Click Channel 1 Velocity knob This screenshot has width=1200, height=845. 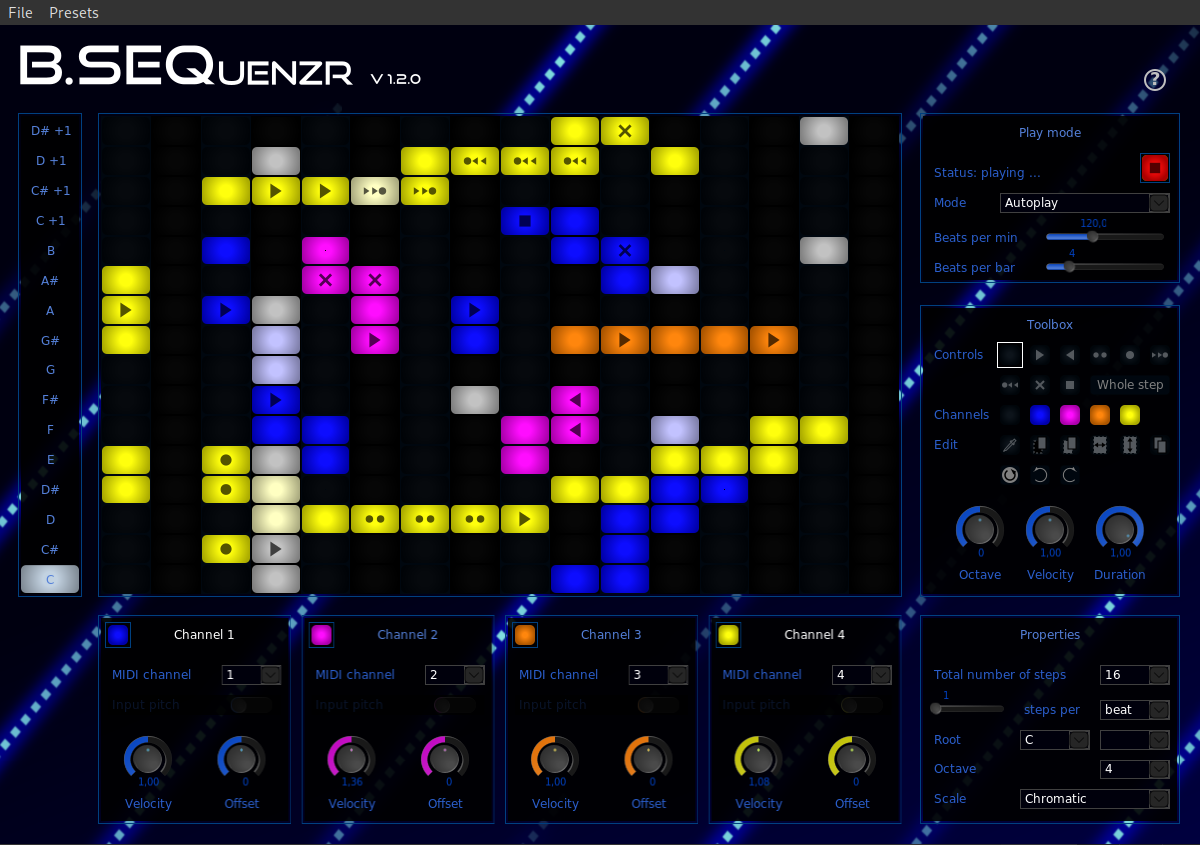[148, 758]
